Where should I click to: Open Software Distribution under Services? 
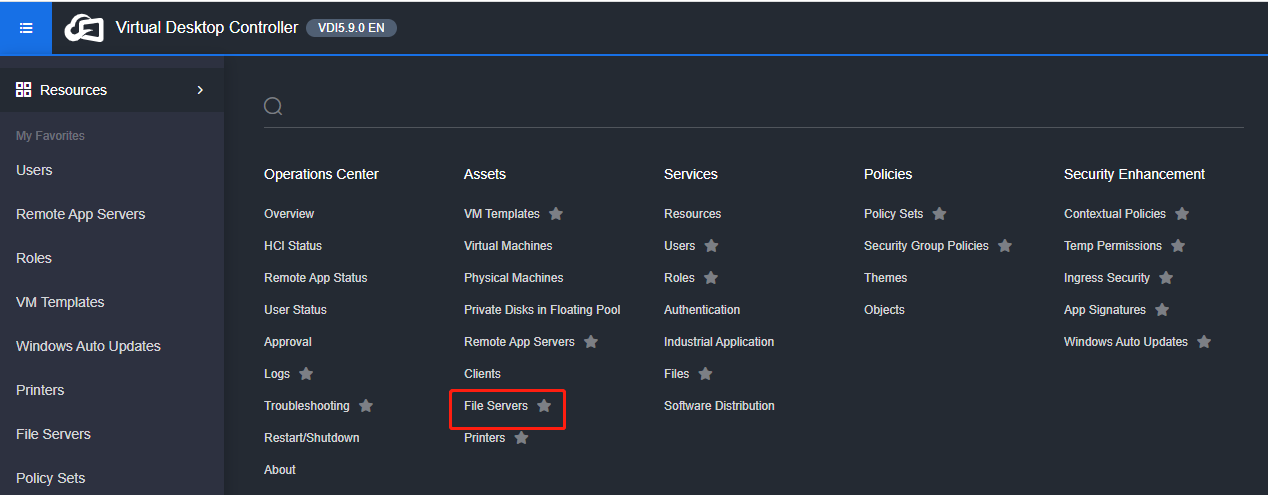719,406
